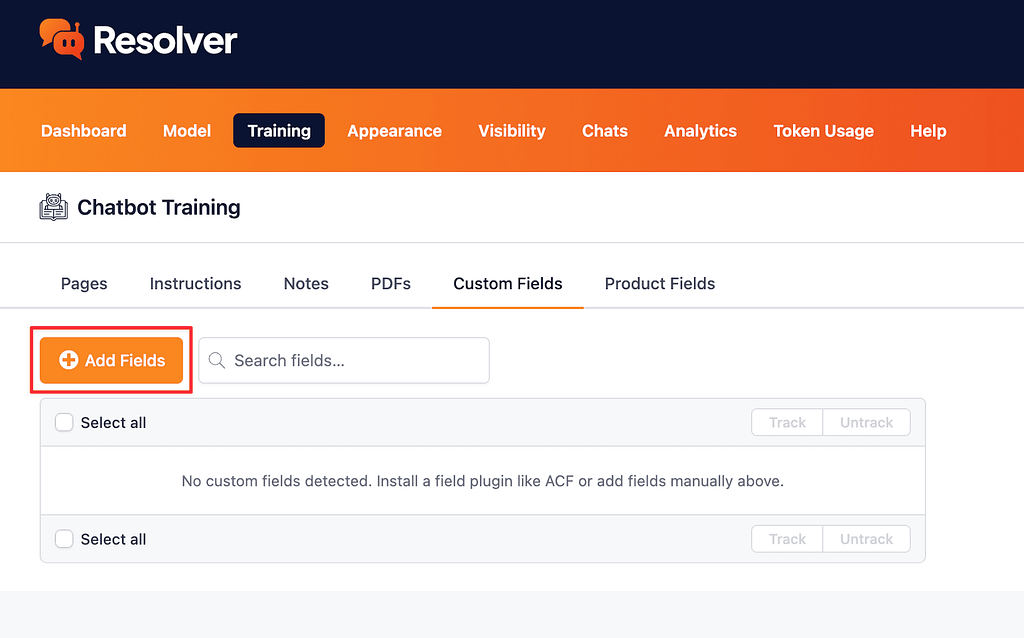Image resolution: width=1024 pixels, height=638 pixels.
Task: Click the top Track button
Action: [787, 423]
